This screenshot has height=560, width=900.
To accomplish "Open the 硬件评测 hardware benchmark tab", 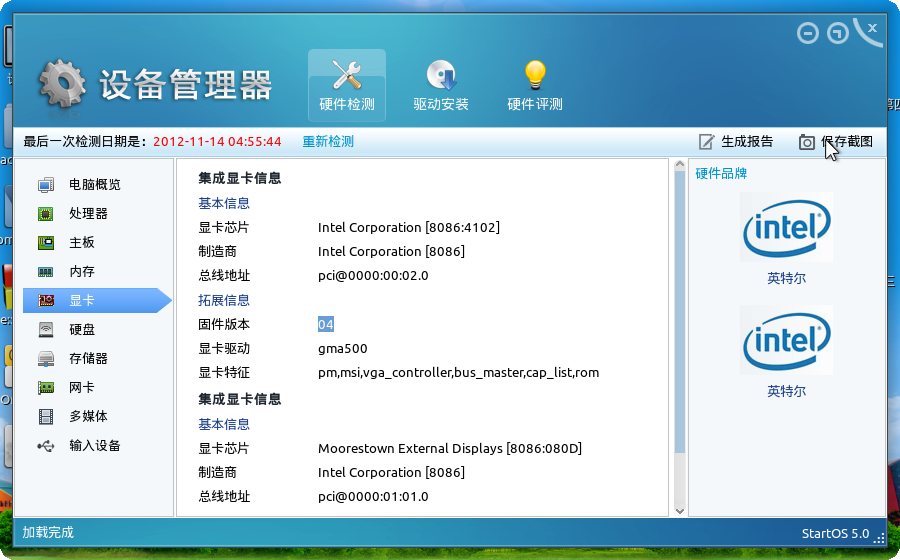I will pyautogui.click(x=534, y=85).
